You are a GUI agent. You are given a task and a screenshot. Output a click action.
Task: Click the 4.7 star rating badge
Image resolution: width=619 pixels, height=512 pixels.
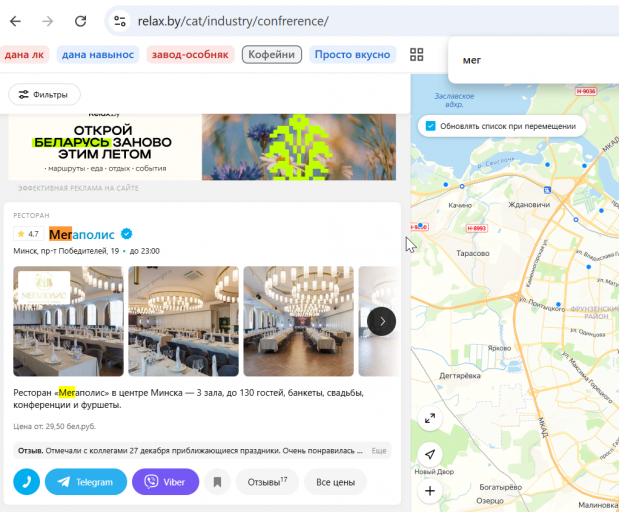point(28,234)
